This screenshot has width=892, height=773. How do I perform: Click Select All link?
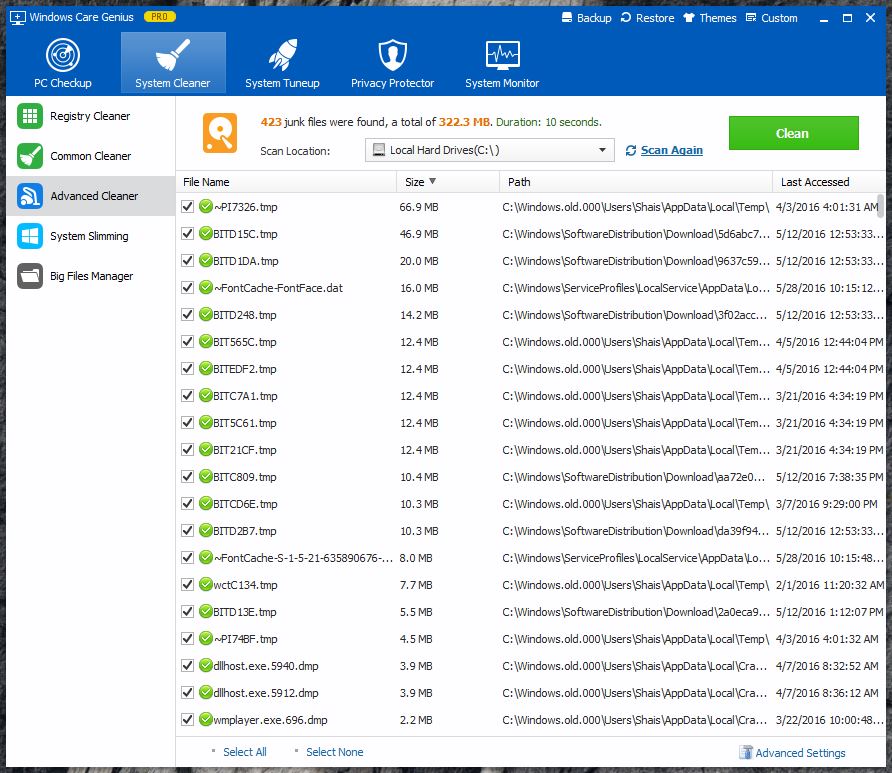coord(245,752)
